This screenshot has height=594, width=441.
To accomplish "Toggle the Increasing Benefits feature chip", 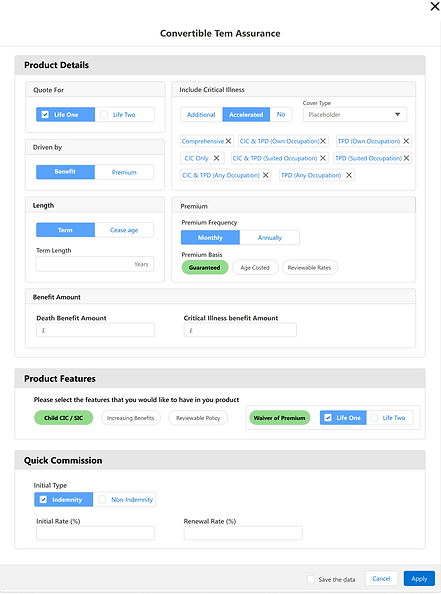I will tap(131, 418).
